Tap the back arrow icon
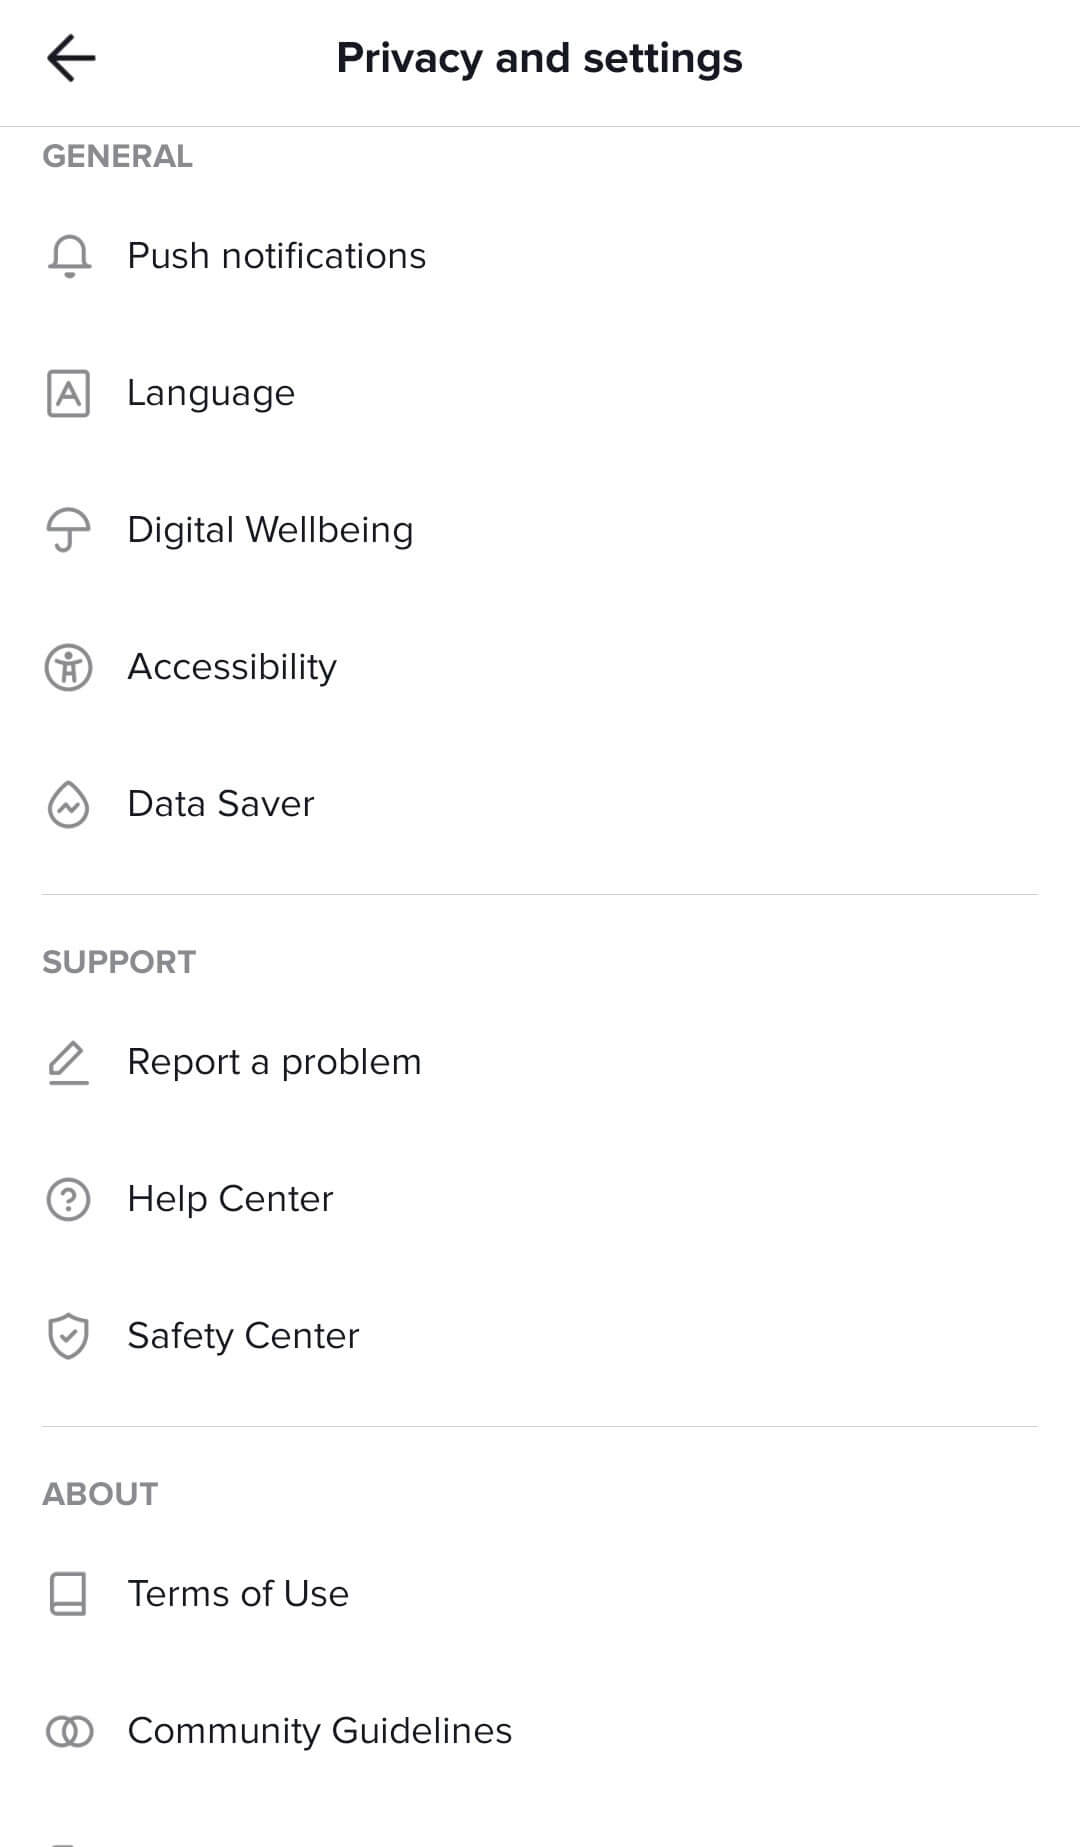This screenshot has height=1847, width=1080. pos(71,58)
